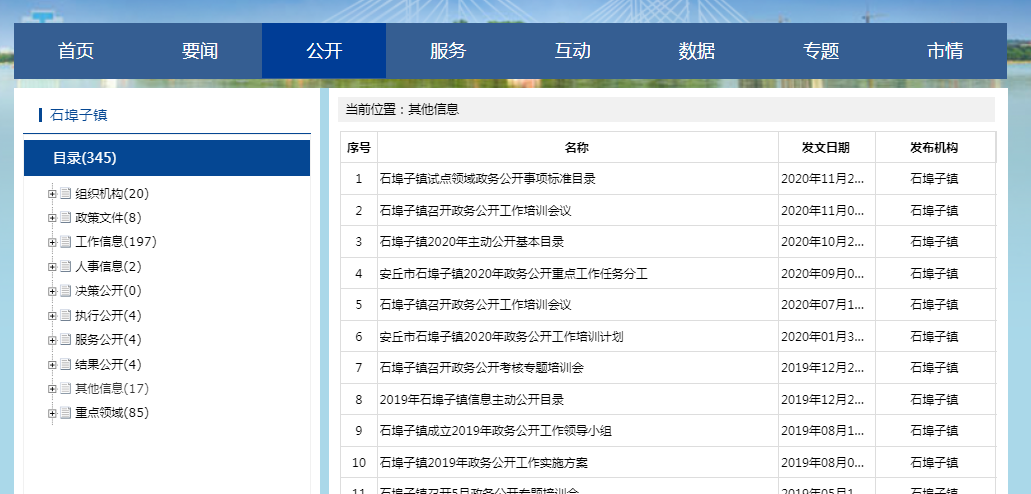1031x494 pixels.
Task: Click the 名称 column header
Action: (577, 147)
